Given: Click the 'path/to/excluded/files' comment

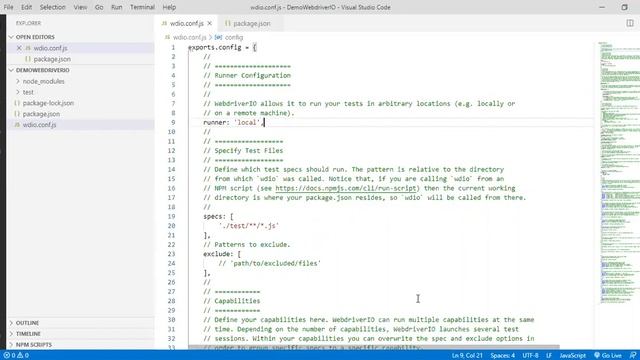Looking at the screenshot, I should pos(269,264).
